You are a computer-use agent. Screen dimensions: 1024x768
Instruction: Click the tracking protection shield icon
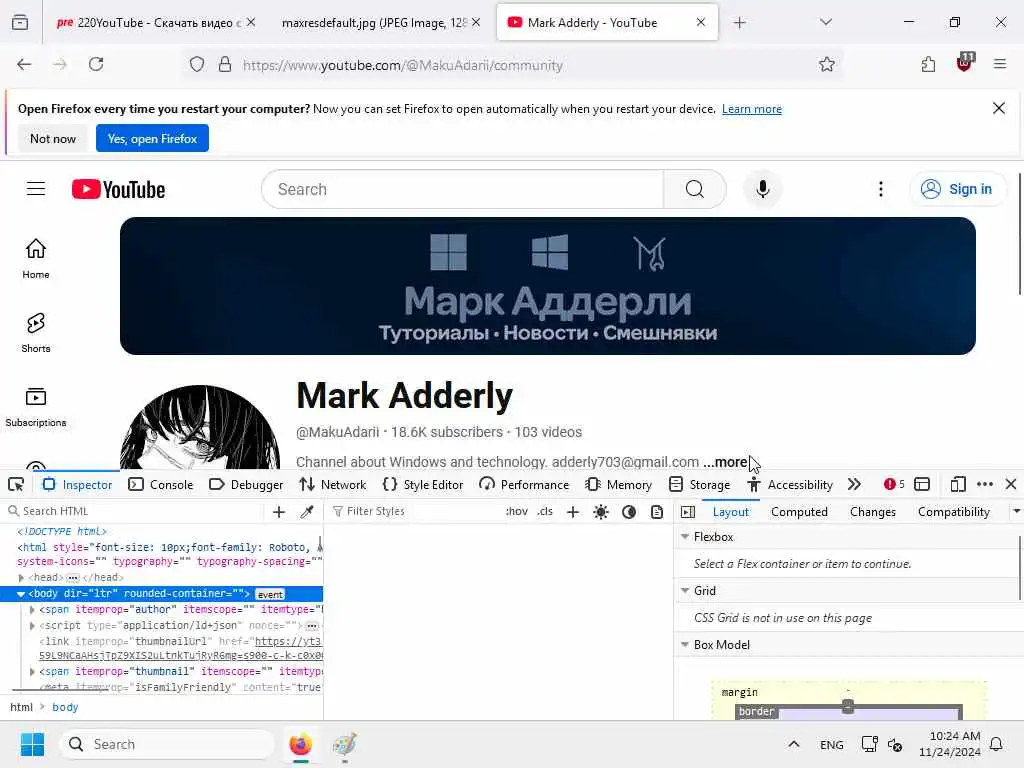(197, 64)
